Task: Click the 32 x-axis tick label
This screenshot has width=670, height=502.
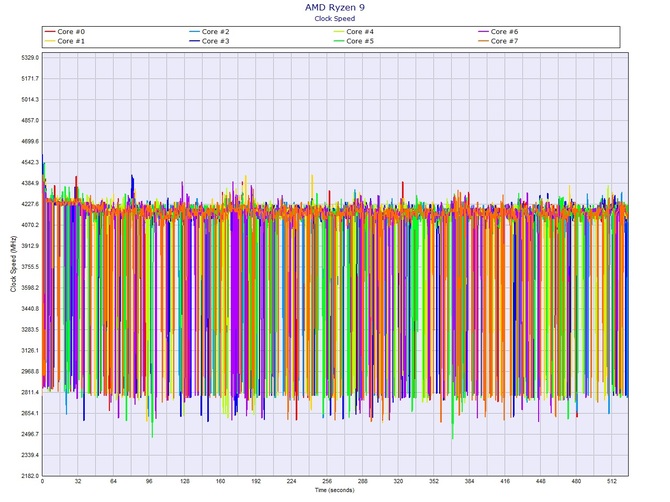Action: (78, 481)
